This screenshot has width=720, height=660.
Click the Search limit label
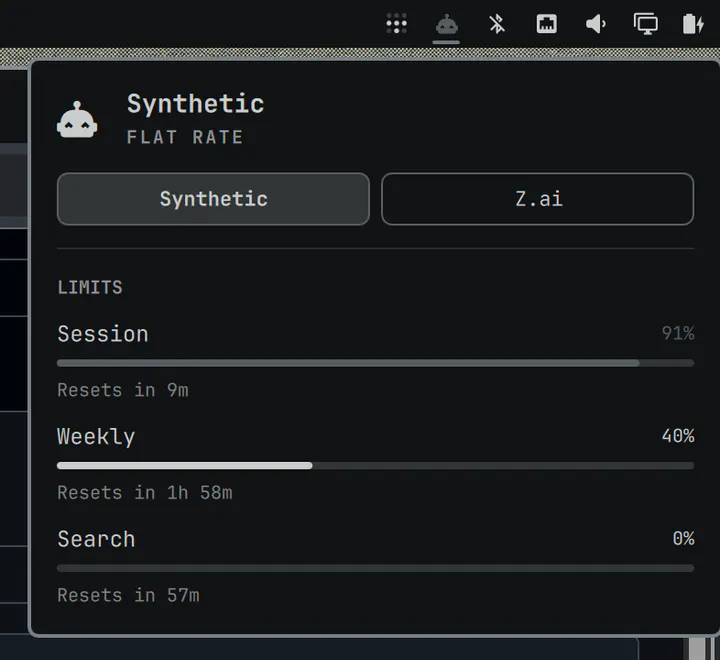[x=96, y=539]
